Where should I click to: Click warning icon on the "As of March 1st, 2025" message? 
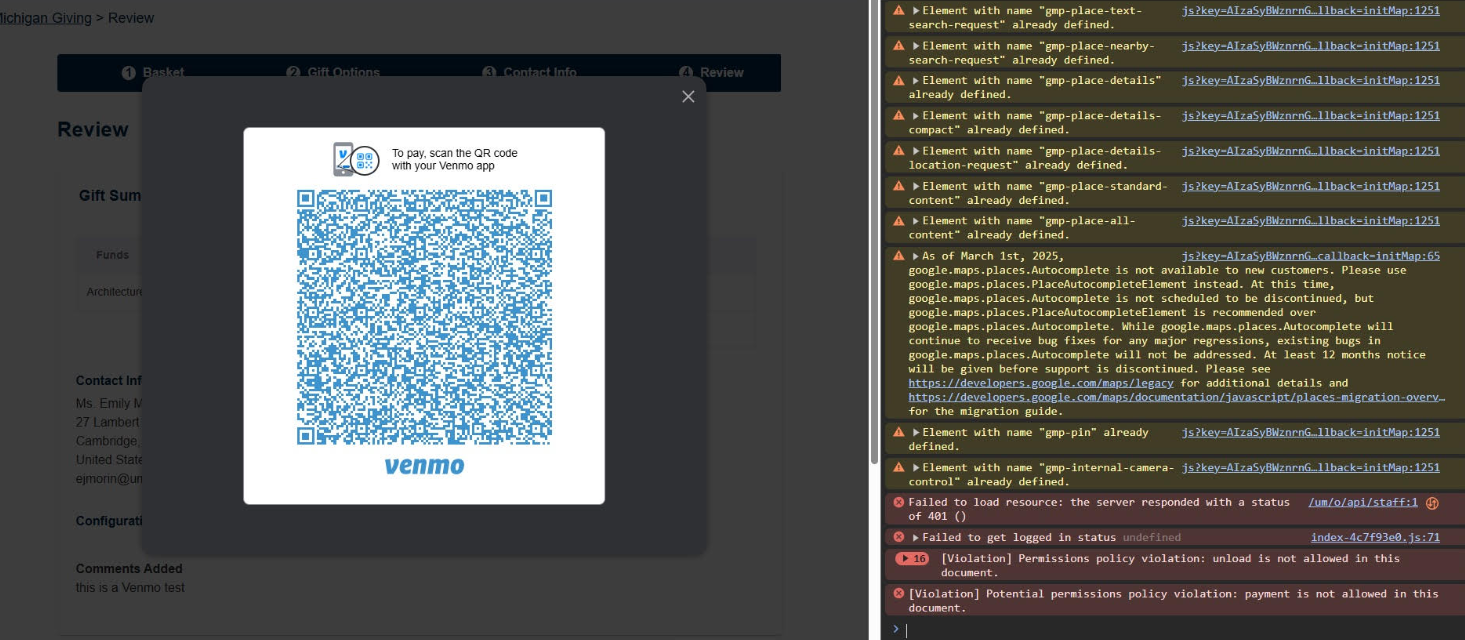pyautogui.click(x=899, y=255)
